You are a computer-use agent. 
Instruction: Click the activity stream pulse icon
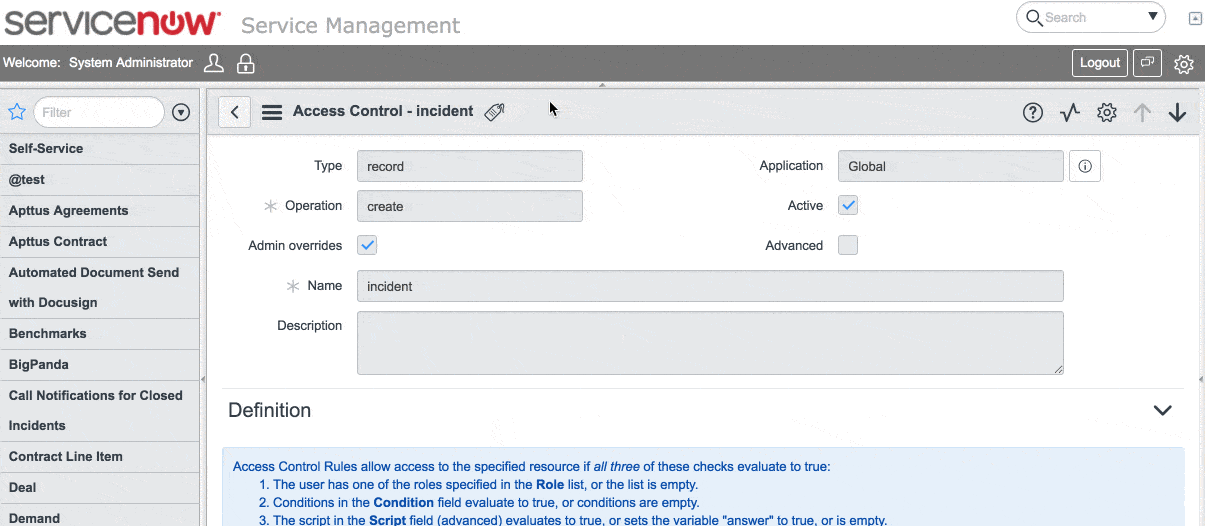click(x=1070, y=113)
